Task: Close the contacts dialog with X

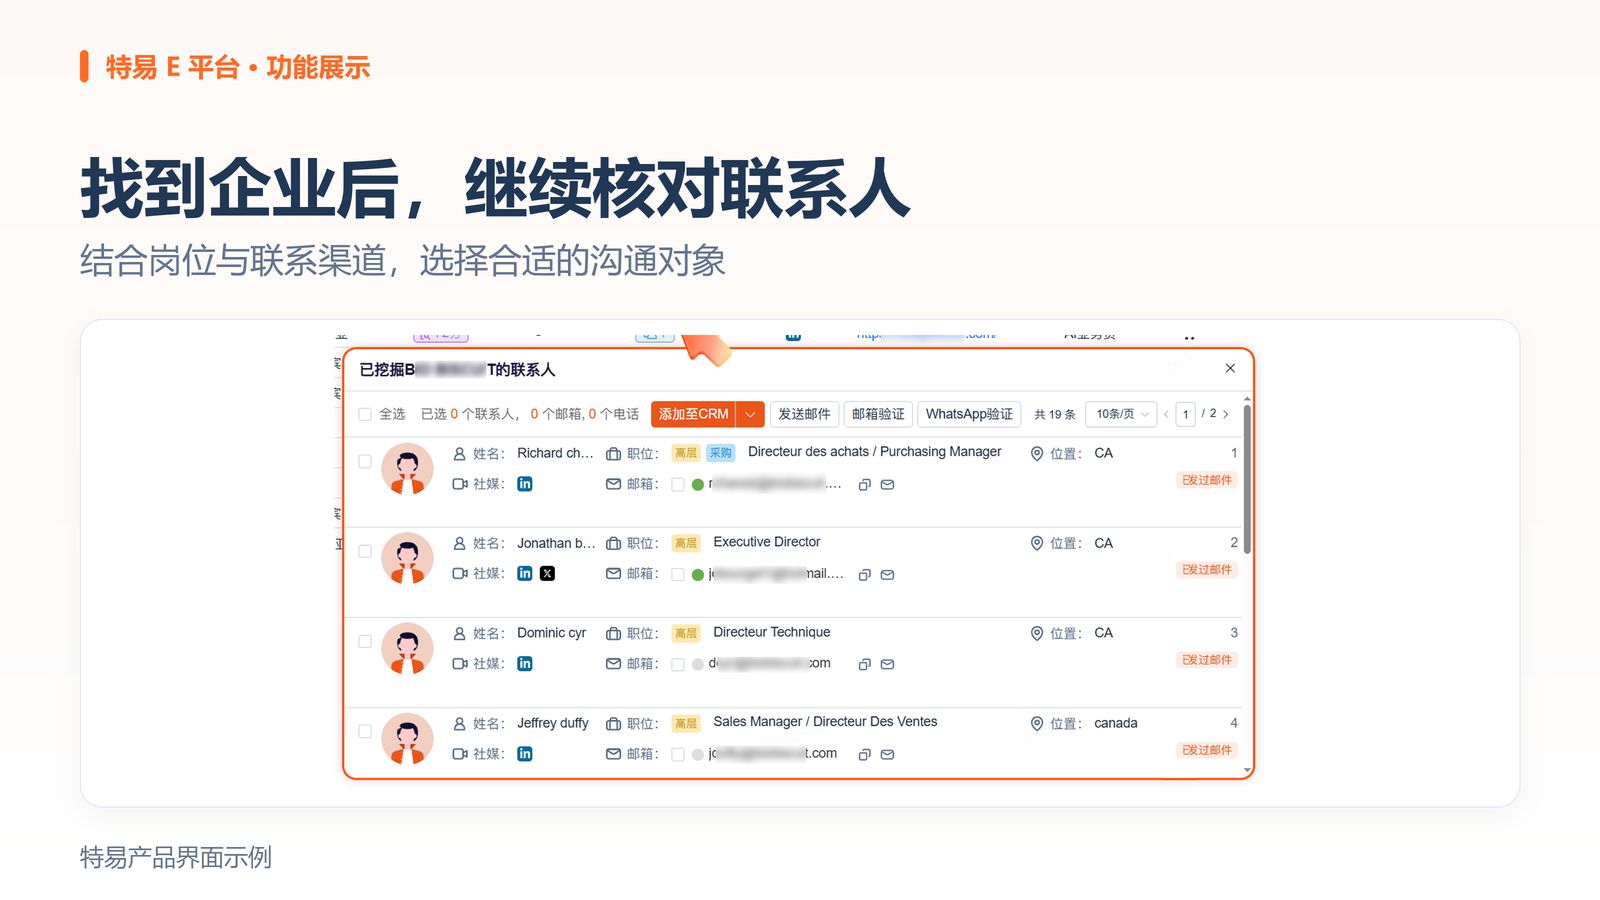Action: click(x=1230, y=368)
